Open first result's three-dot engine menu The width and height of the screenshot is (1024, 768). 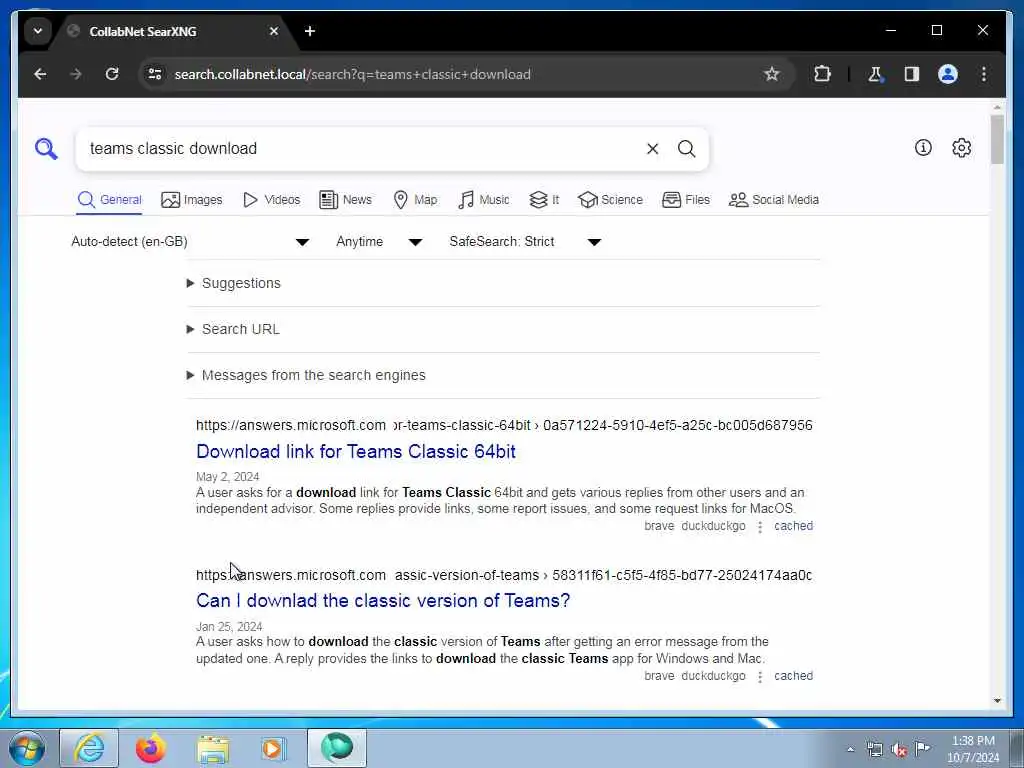[x=760, y=527]
